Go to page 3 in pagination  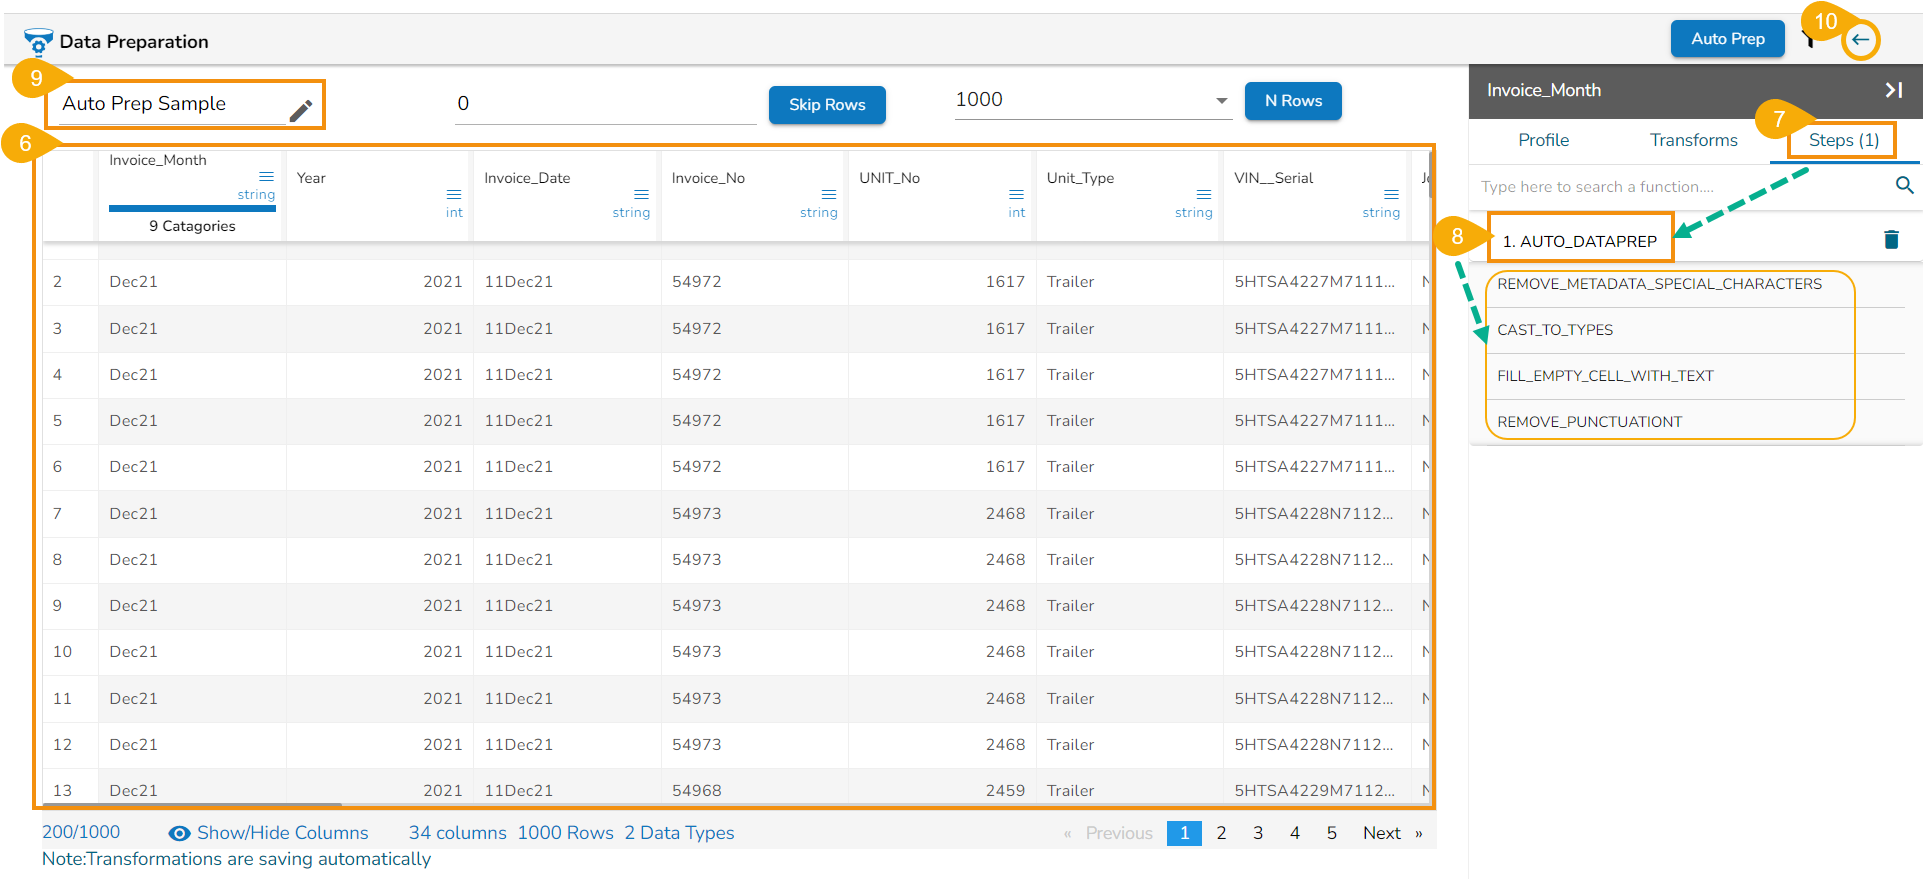click(1258, 833)
